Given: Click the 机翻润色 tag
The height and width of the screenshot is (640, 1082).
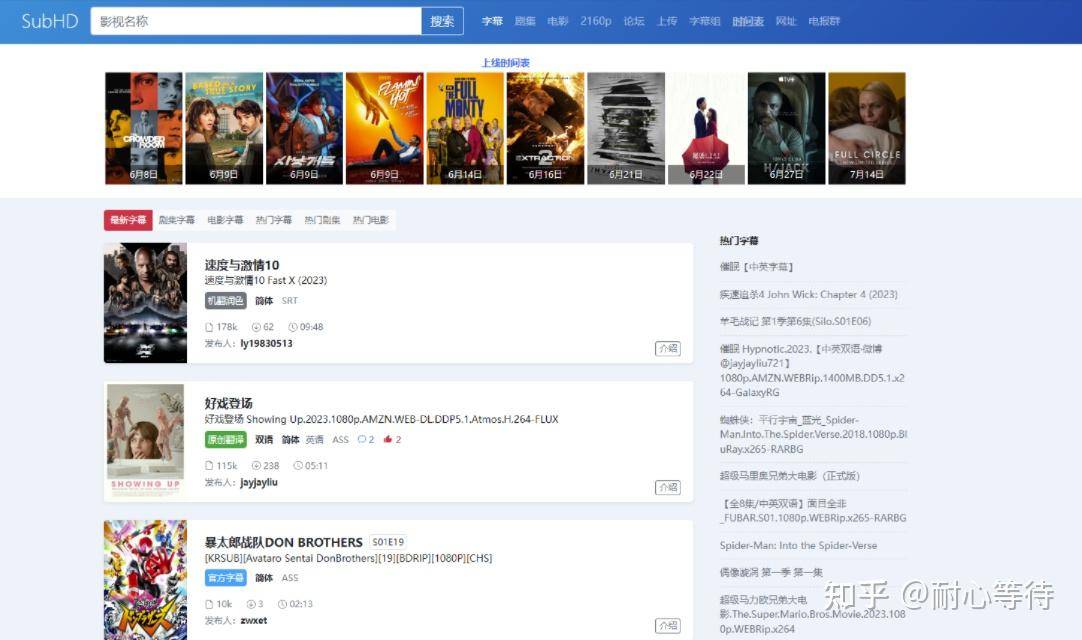Looking at the screenshot, I should pos(226,301).
